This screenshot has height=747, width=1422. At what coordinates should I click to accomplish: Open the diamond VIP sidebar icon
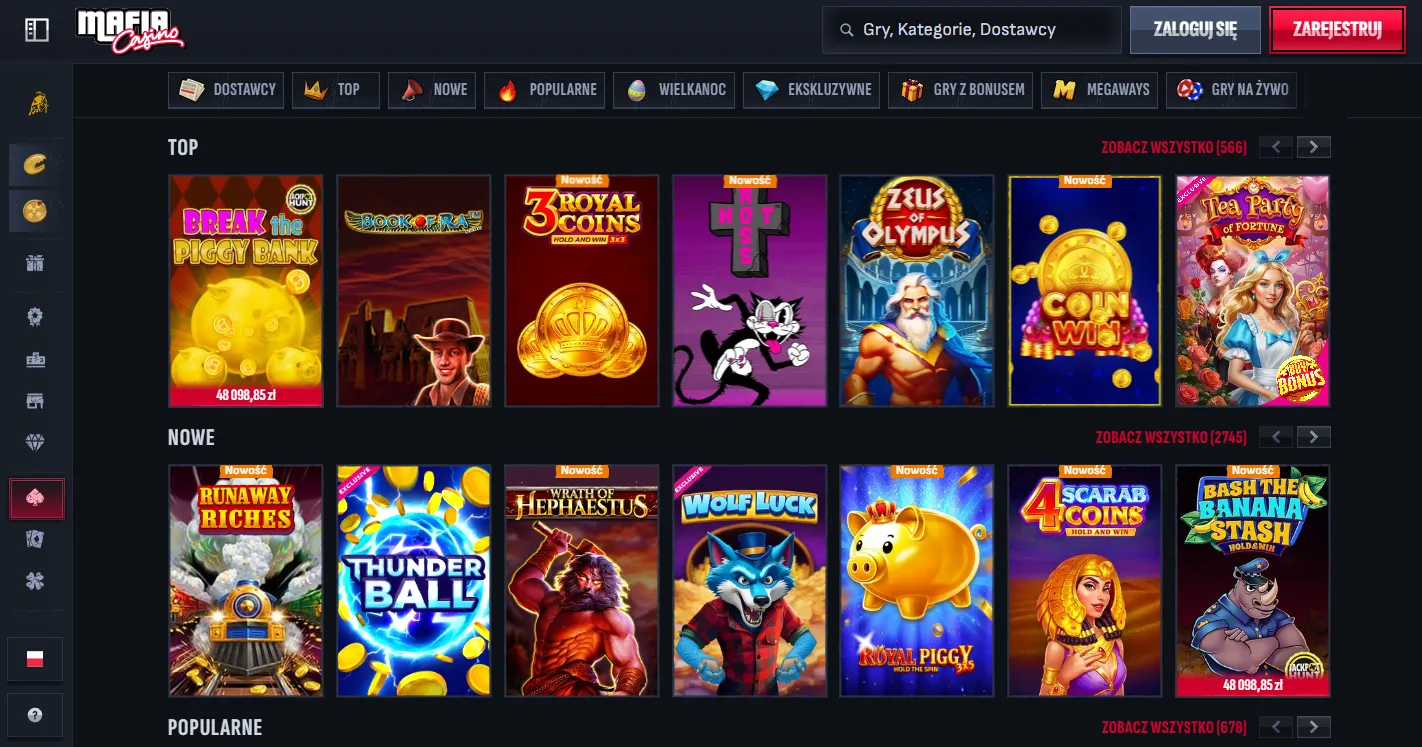coord(37,442)
